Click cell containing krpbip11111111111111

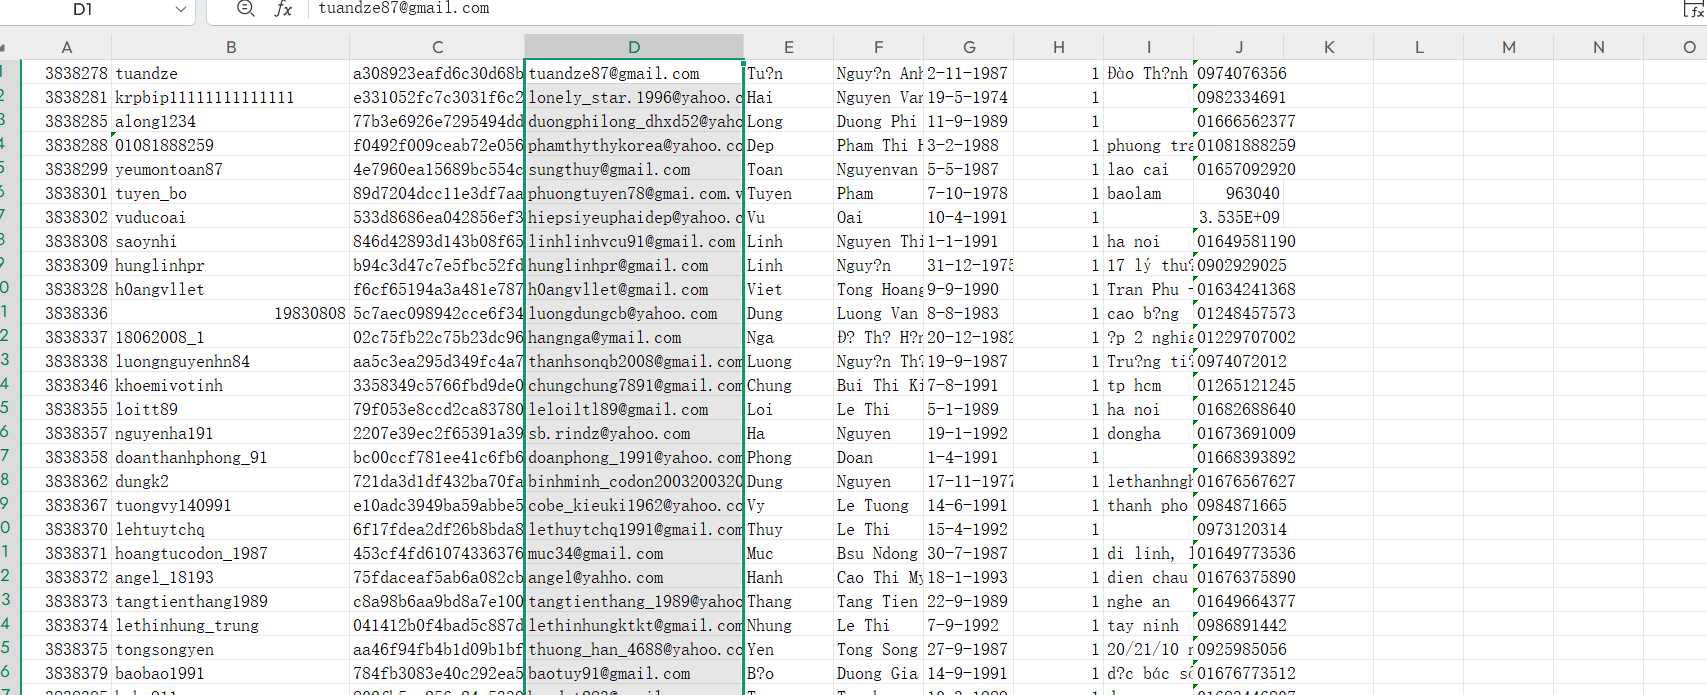pyautogui.click(x=231, y=97)
